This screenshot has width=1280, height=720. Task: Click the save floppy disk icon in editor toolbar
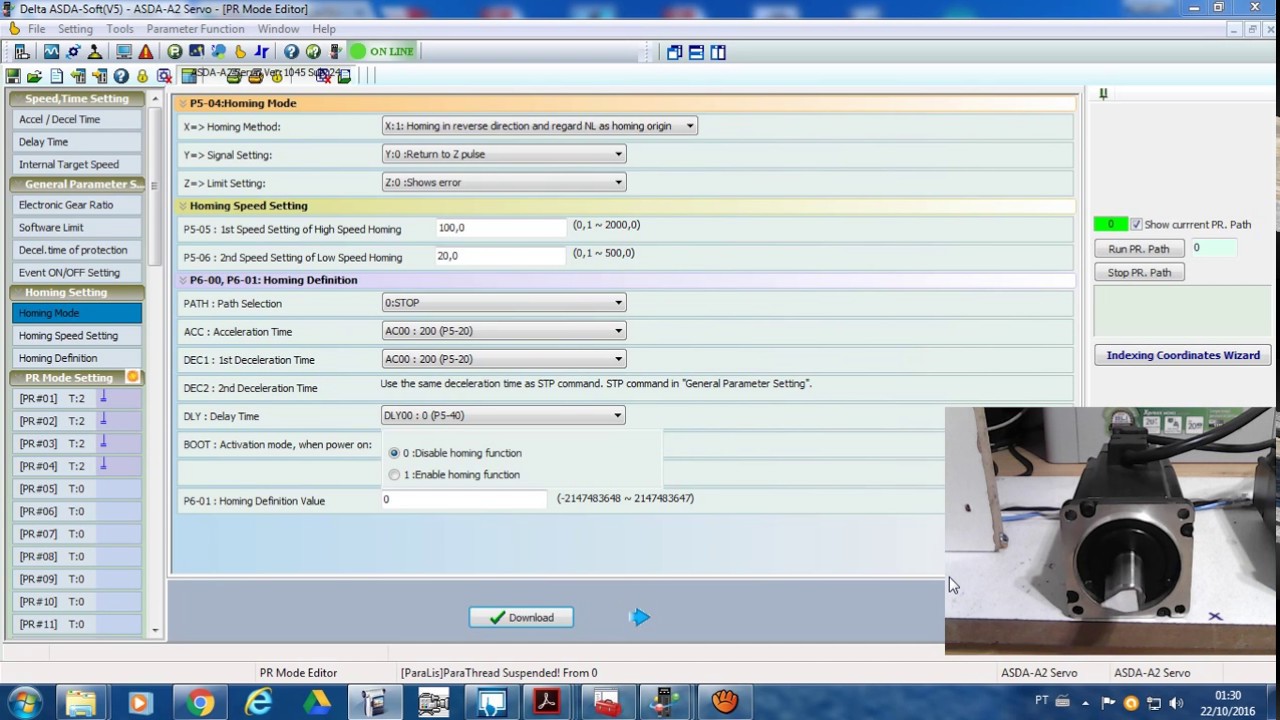click(13, 76)
